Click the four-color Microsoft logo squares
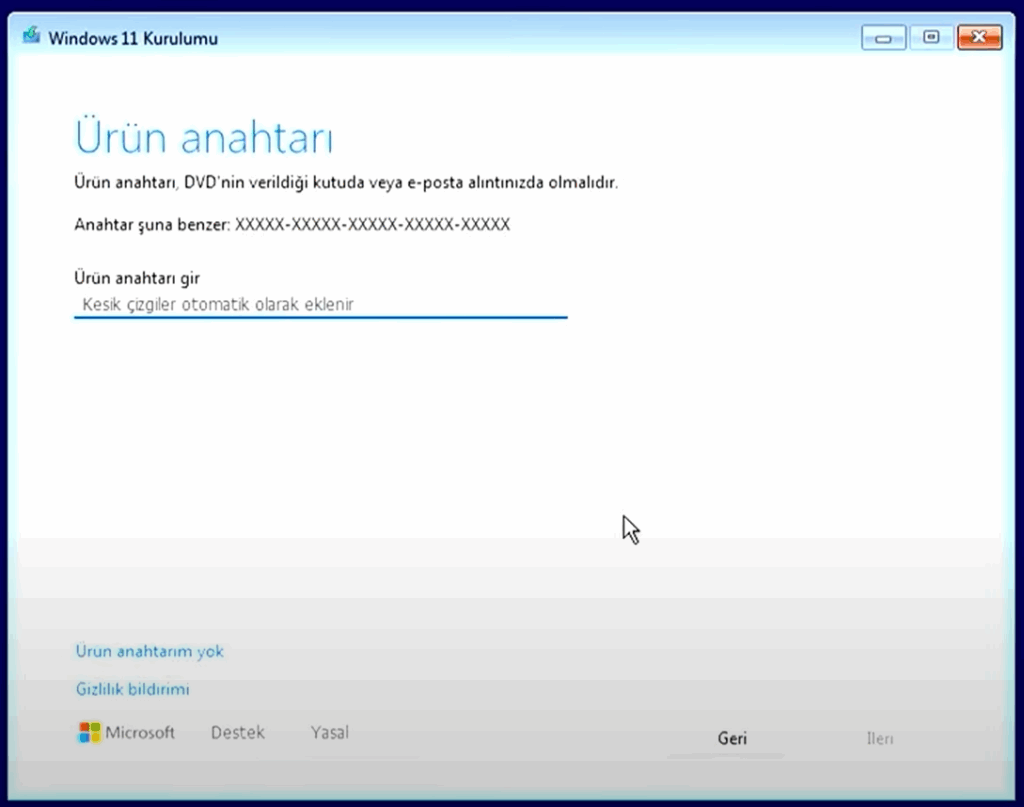Viewport: 1024px width, 807px height. [89, 733]
